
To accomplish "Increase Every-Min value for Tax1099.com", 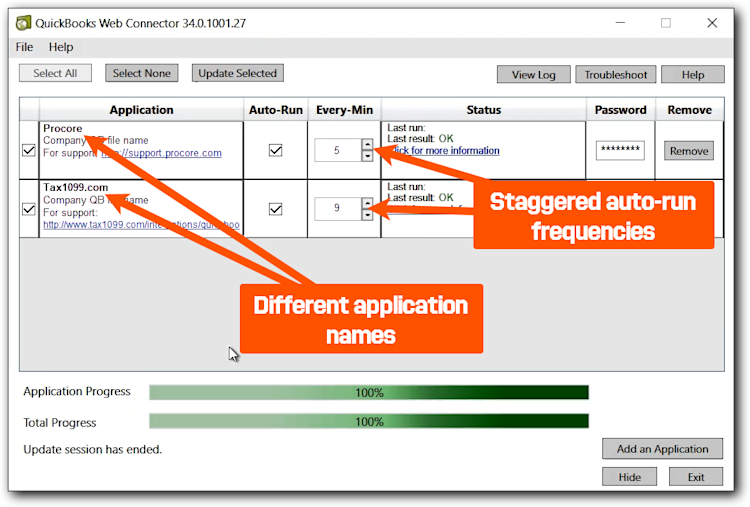I will (x=367, y=203).
